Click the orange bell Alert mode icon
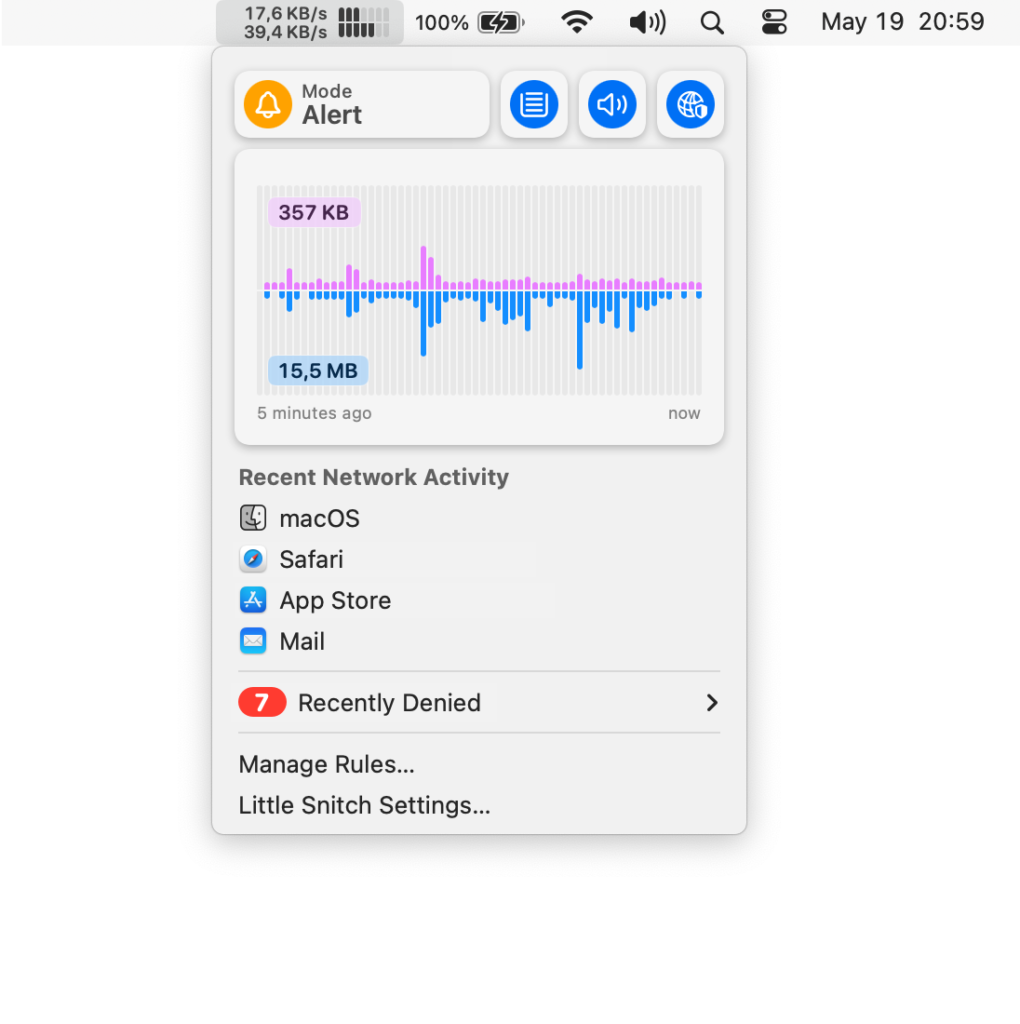Image resolution: width=1020 pixels, height=1024 pixels. tap(268, 104)
